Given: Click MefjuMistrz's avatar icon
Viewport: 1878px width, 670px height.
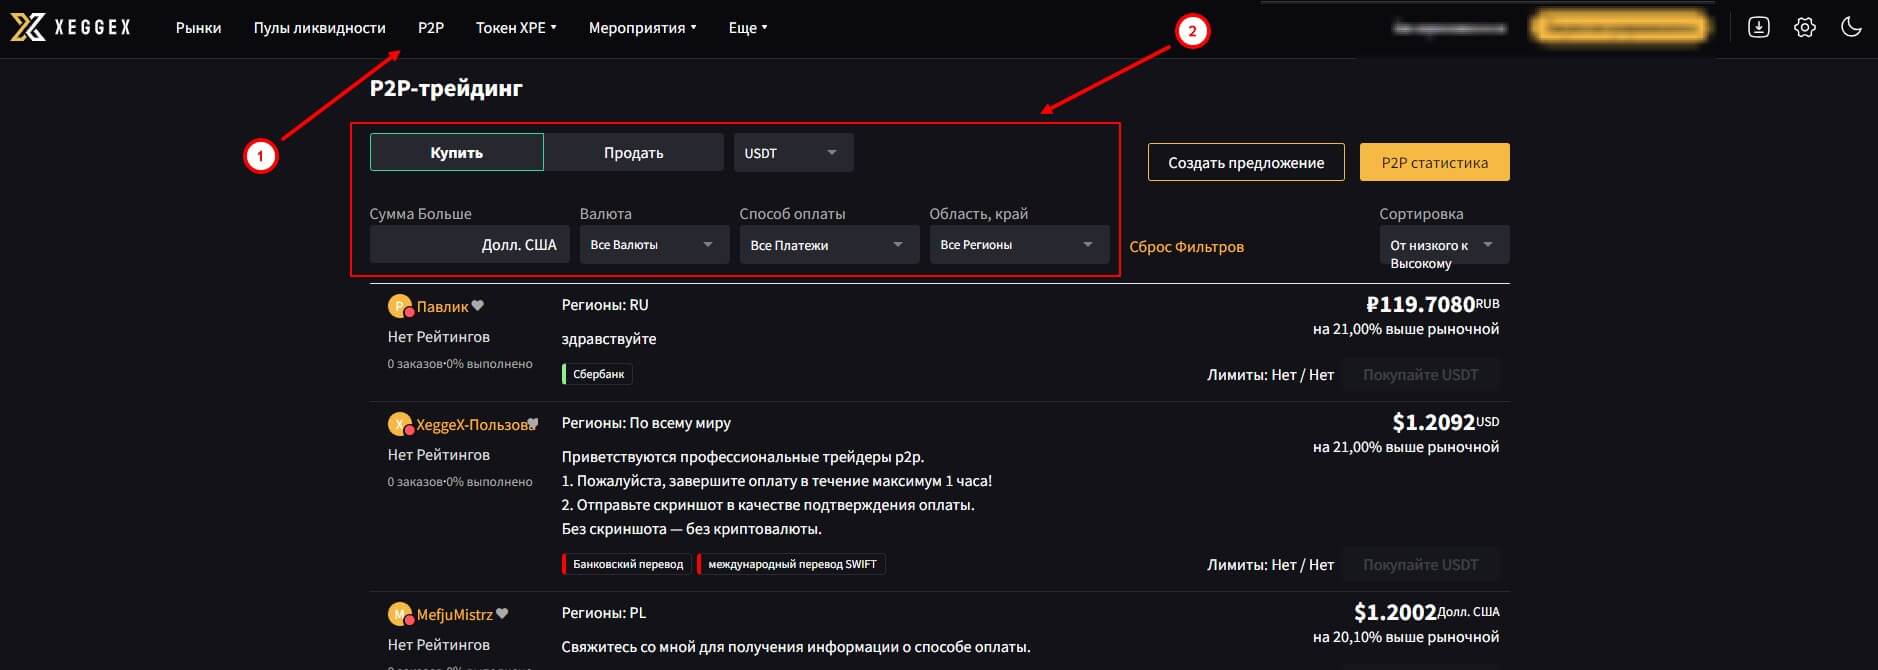Looking at the screenshot, I should 400,615.
